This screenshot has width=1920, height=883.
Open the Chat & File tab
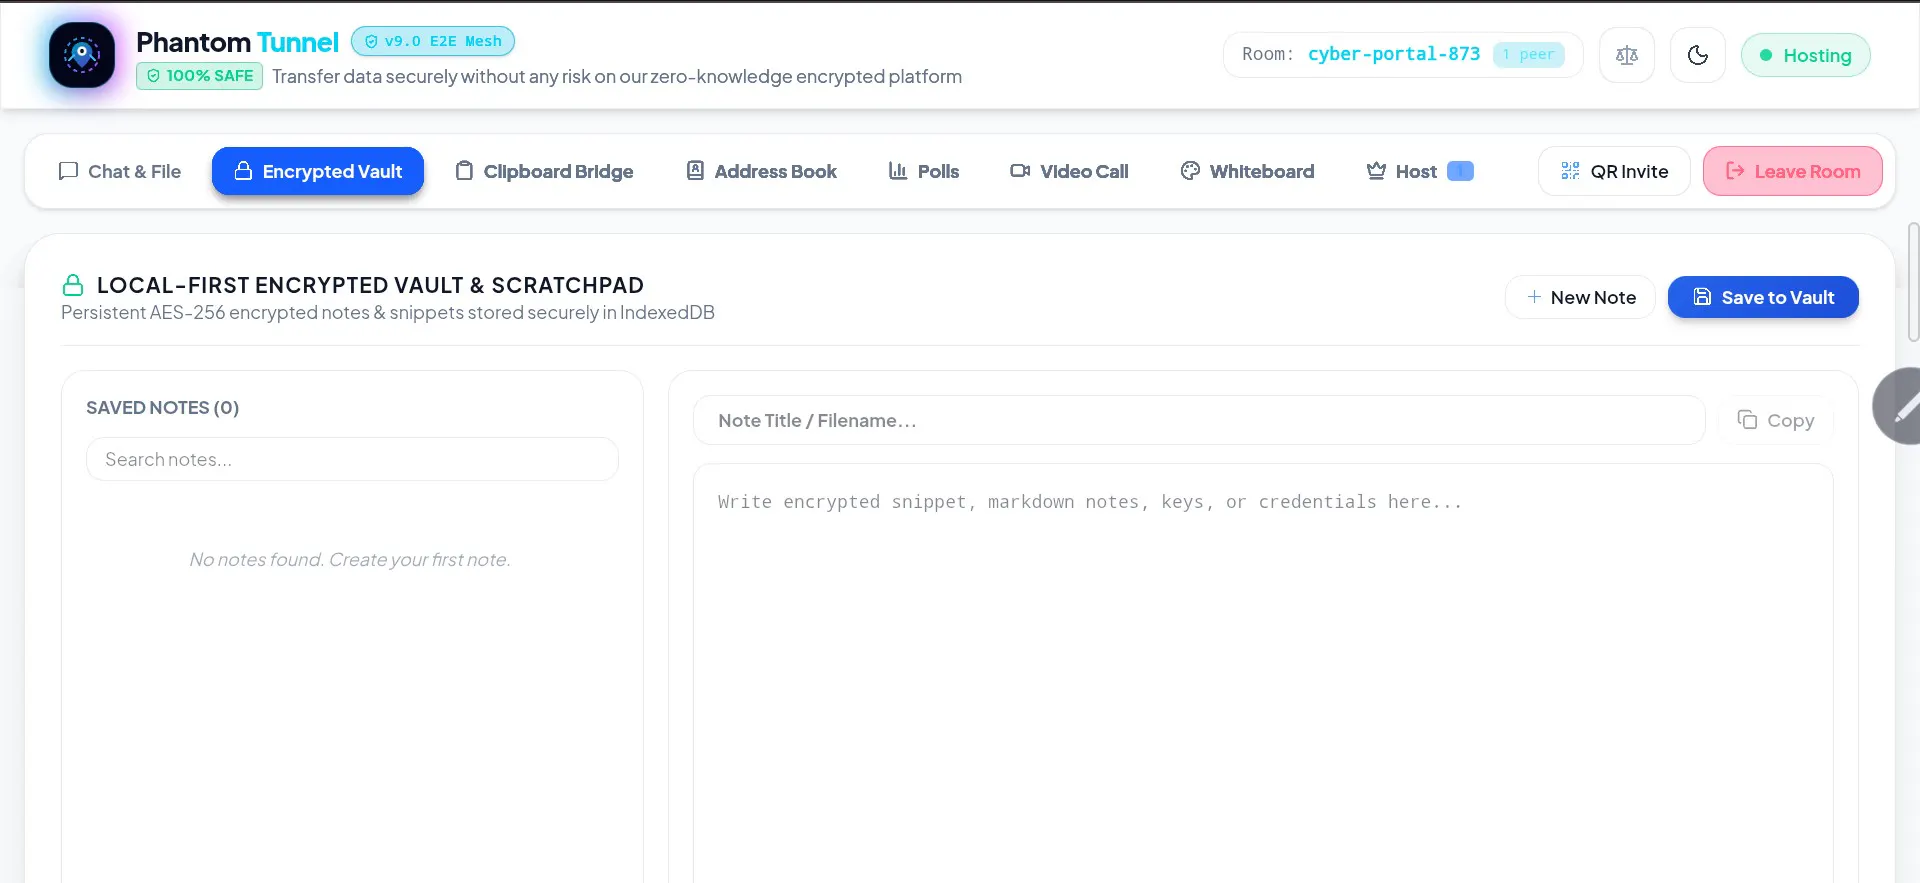click(120, 171)
